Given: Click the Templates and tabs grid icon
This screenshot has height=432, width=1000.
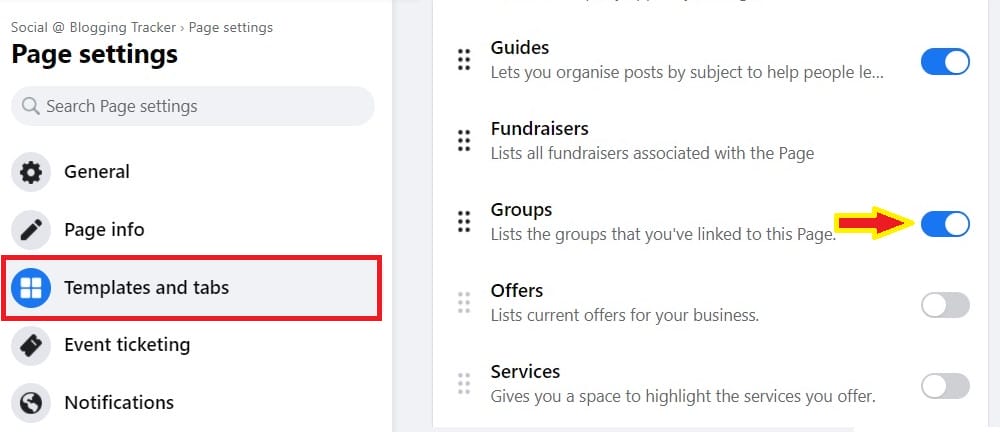Looking at the screenshot, I should (31, 288).
